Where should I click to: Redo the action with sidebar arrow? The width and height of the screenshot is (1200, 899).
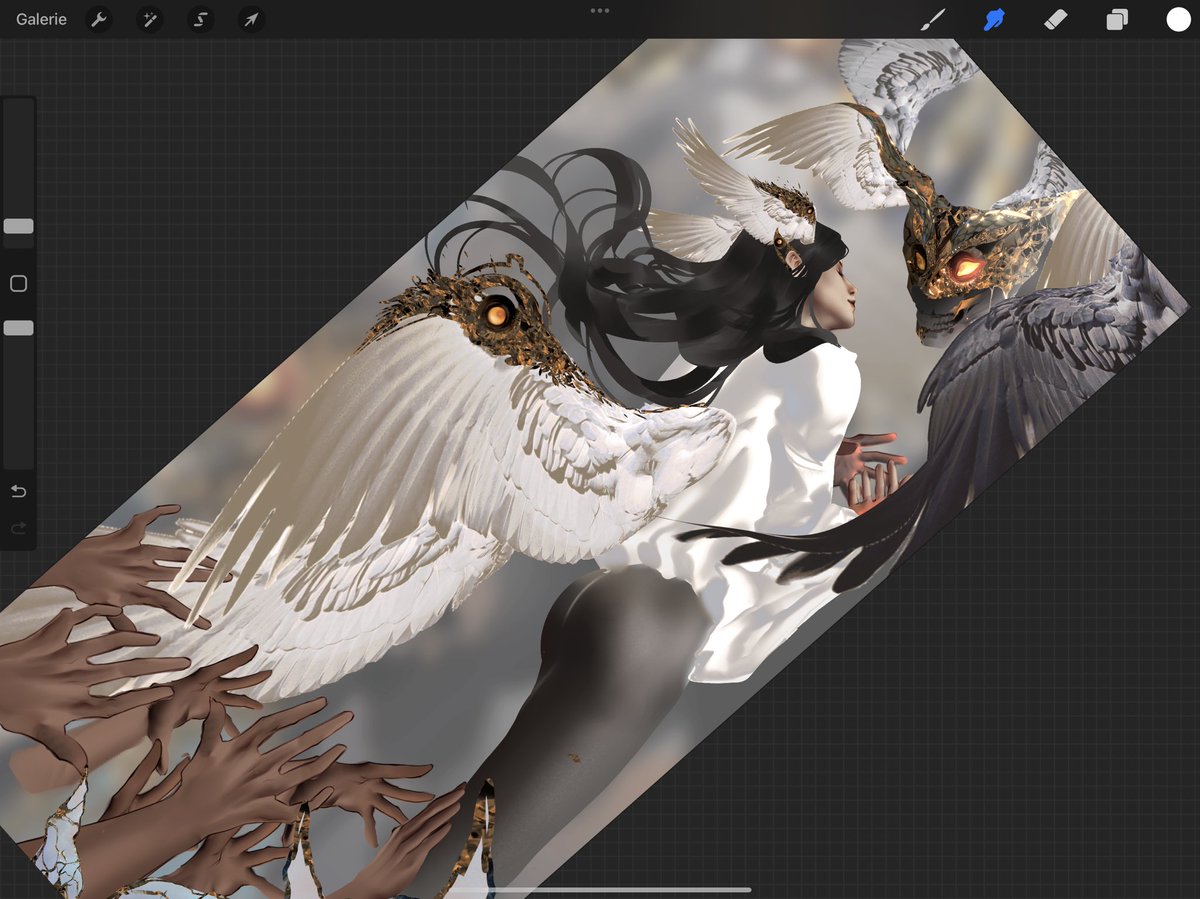tap(18, 528)
